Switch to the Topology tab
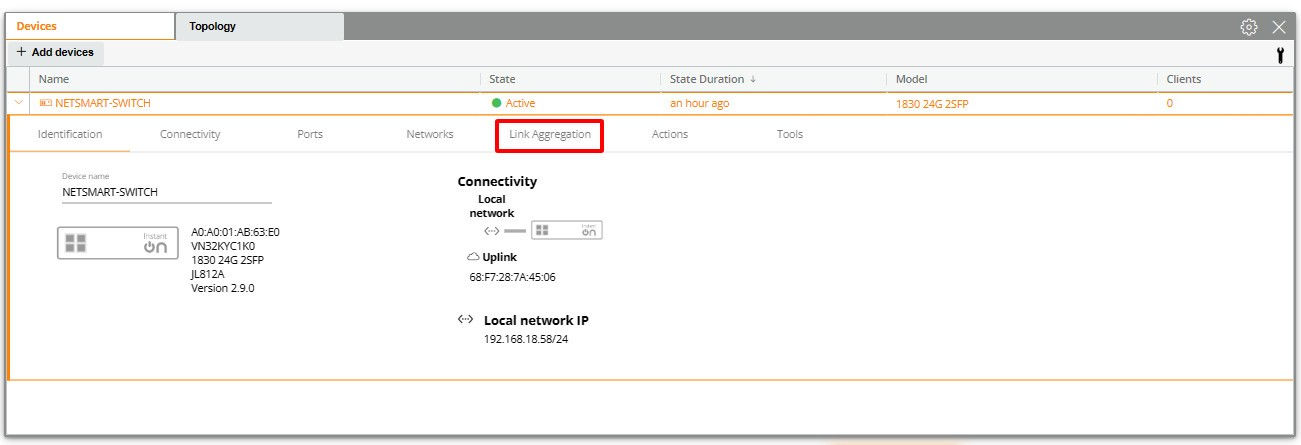Viewport: 1301px width, 445px height. click(x=259, y=27)
